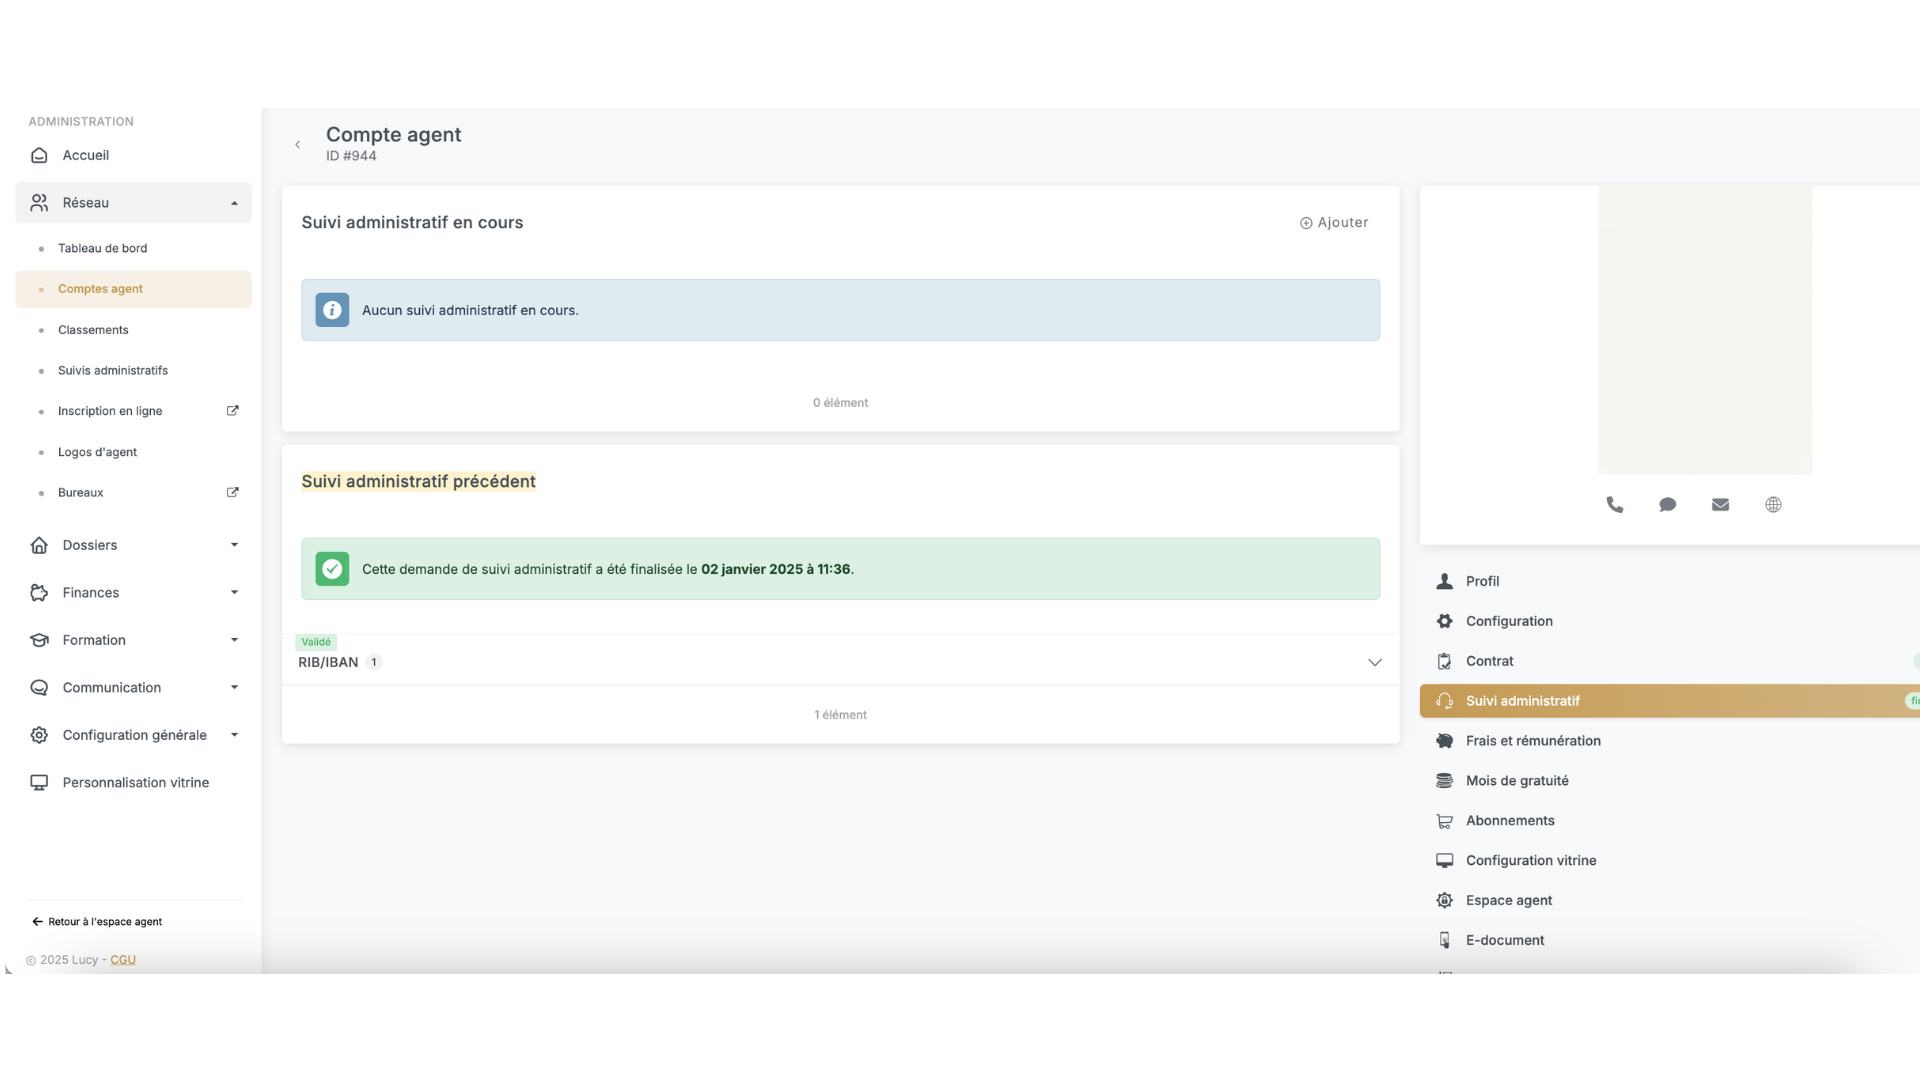Switch to the Contrat section
Image resolution: width=1920 pixels, height=1080 pixels.
point(1489,661)
